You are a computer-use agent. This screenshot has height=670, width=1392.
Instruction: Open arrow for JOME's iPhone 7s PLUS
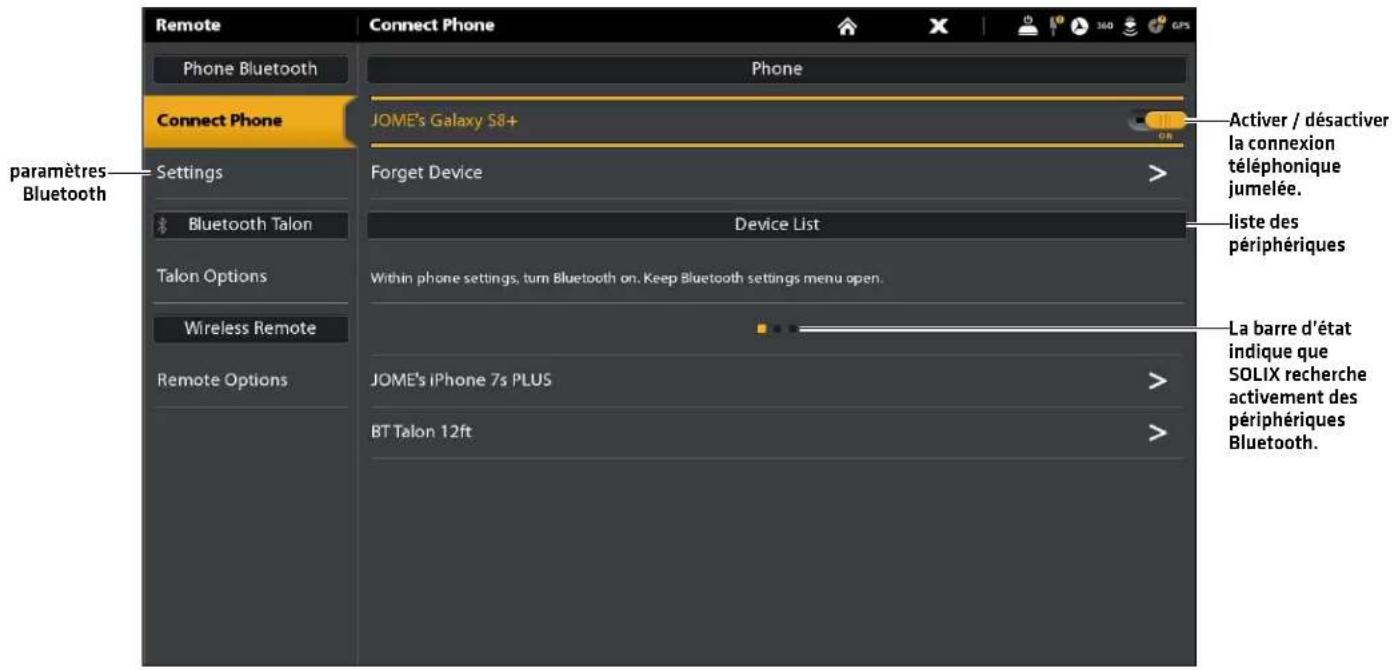(1158, 381)
